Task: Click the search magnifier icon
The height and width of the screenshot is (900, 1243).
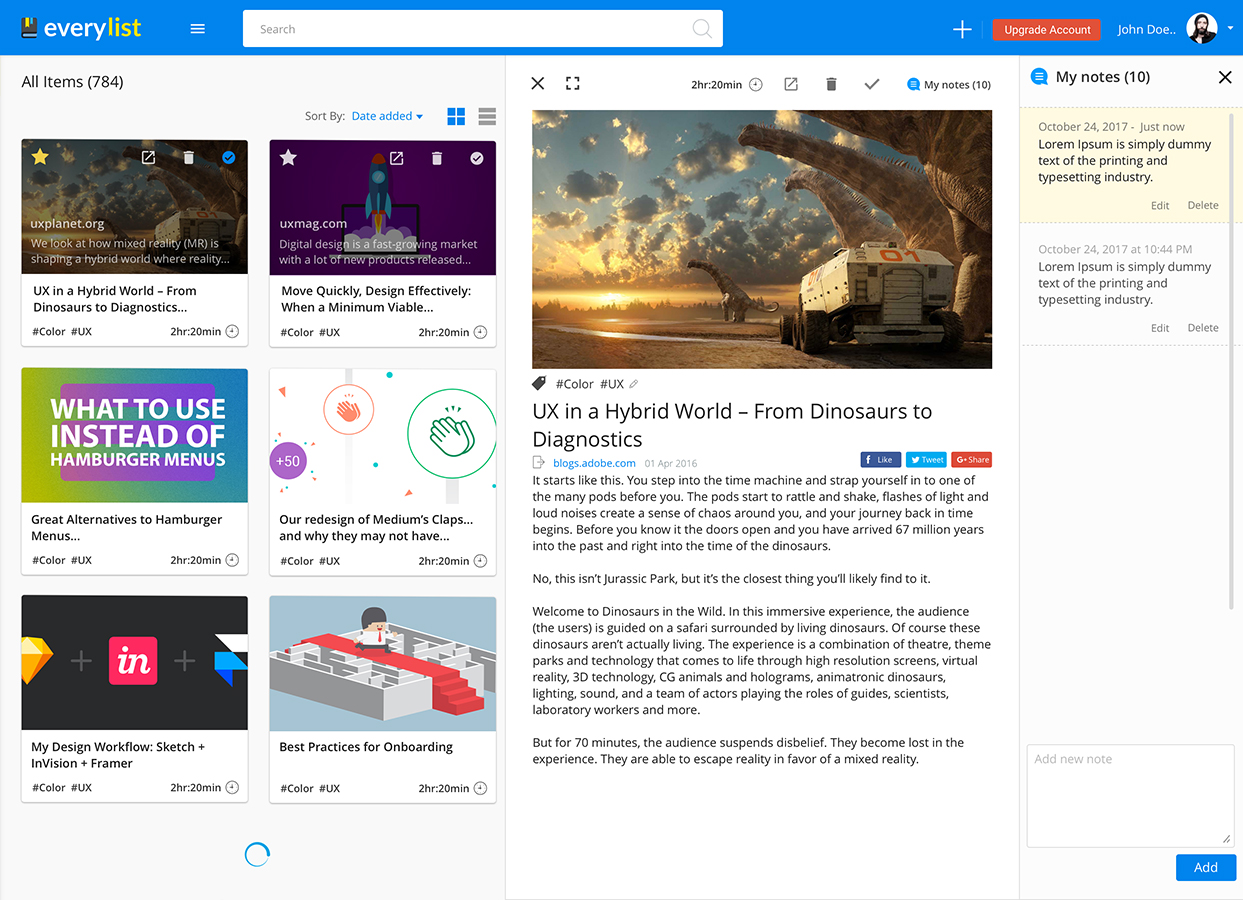Action: click(x=703, y=29)
